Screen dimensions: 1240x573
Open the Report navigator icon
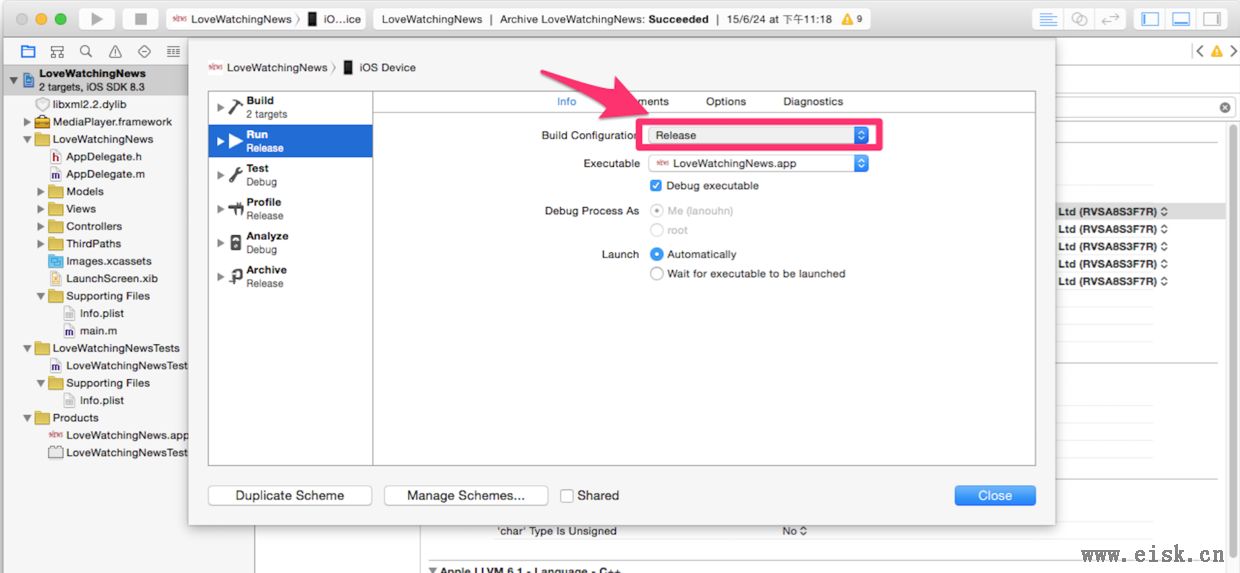tap(172, 51)
